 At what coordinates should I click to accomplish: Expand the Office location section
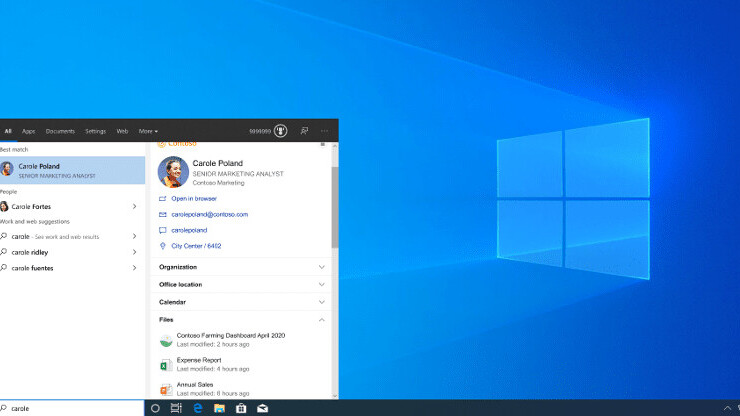pyautogui.click(x=321, y=284)
